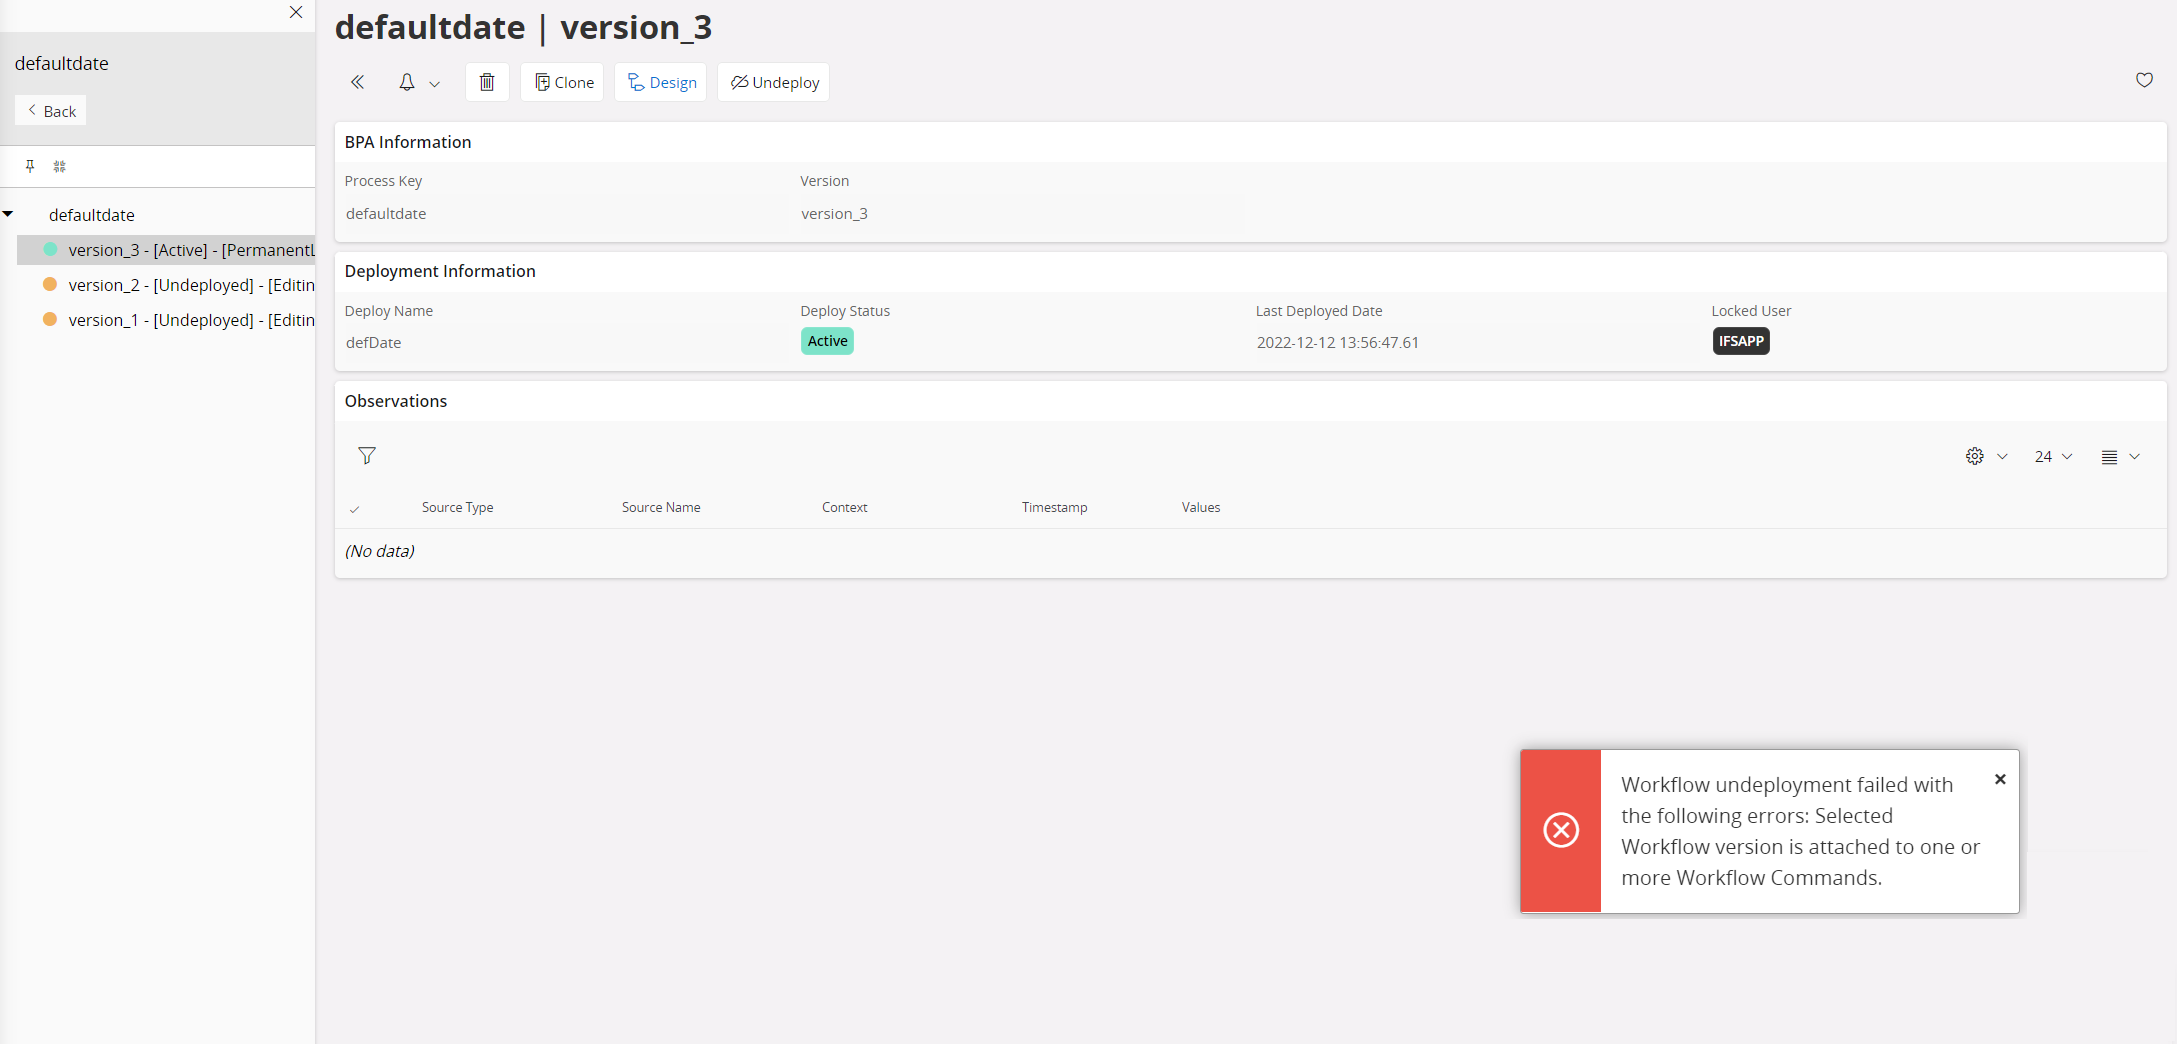The width and height of the screenshot is (2178, 1044).
Task: Open the workflow in Design
Action: click(x=661, y=82)
